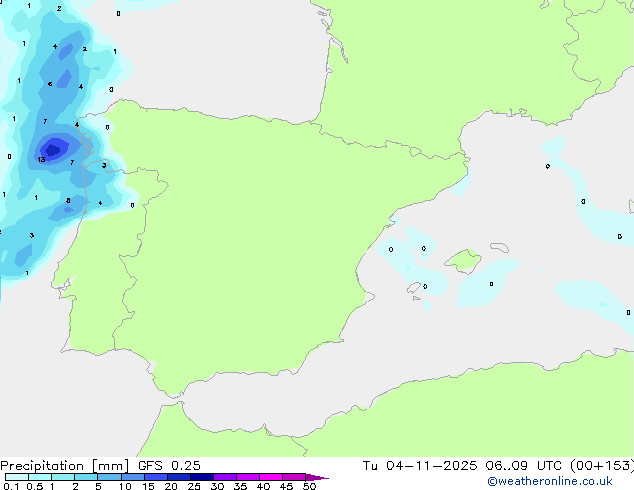Click the date 'Tu 04-11-2025'
The height and width of the screenshot is (490, 634).
tap(420, 466)
